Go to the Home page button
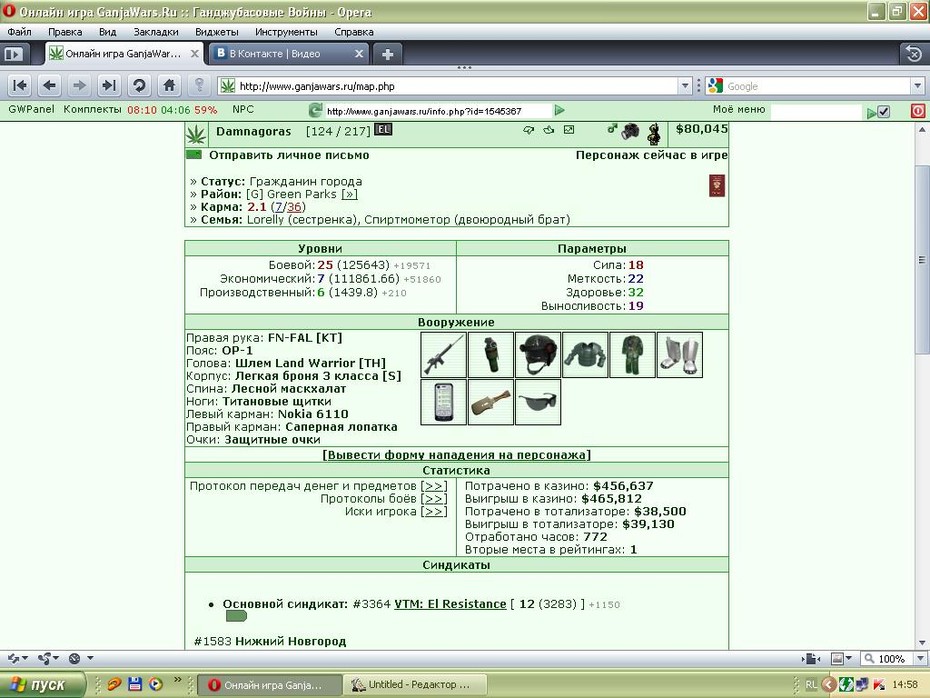This screenshot has height=698, width=930. (169, 86)
